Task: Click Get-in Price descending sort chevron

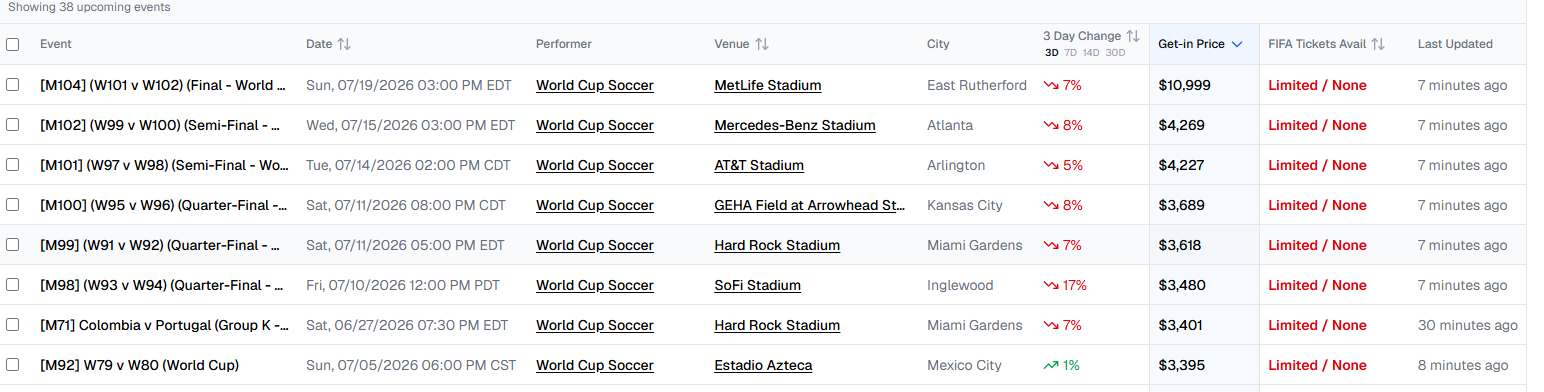Action: (1237, 44)
